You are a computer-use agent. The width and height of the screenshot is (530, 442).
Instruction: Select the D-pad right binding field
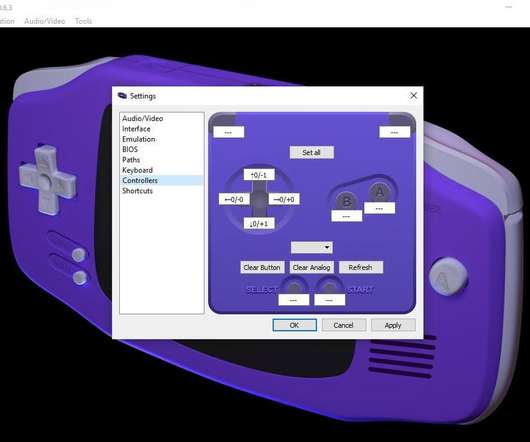[x=284, y=199]
